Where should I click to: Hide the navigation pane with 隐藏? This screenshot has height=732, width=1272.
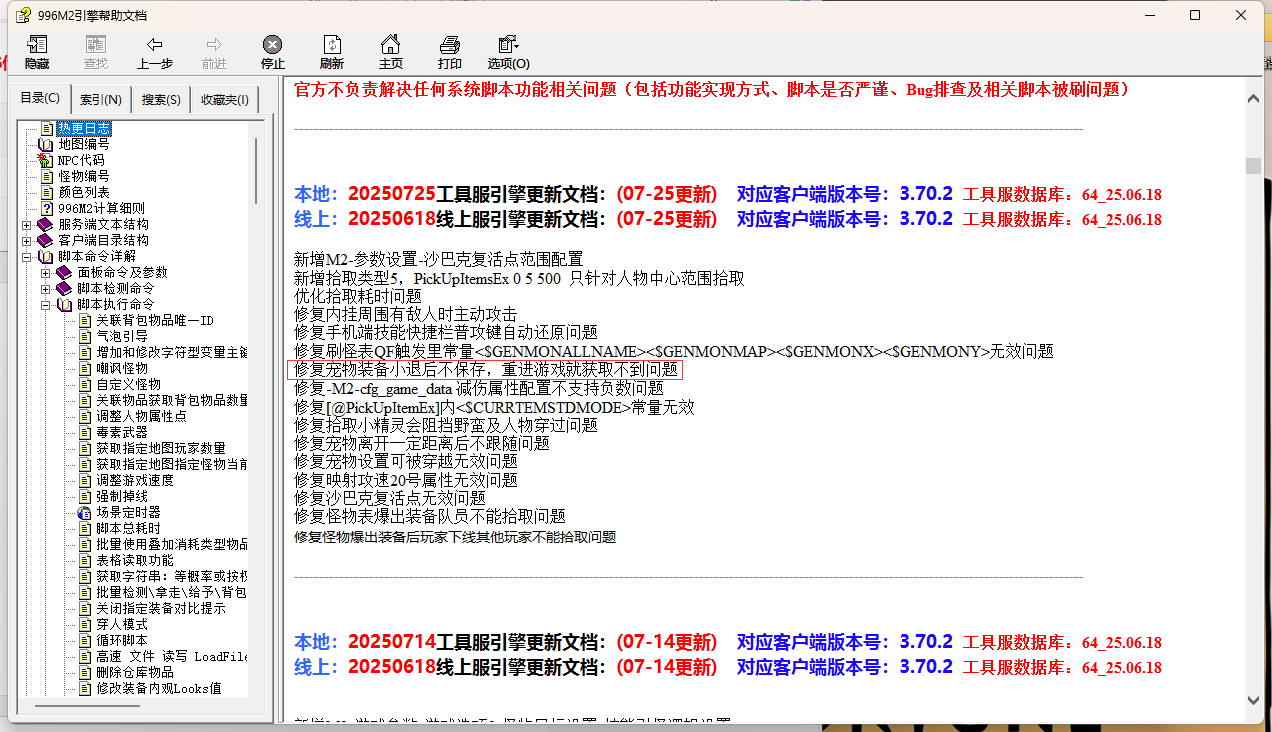(37, 53)
